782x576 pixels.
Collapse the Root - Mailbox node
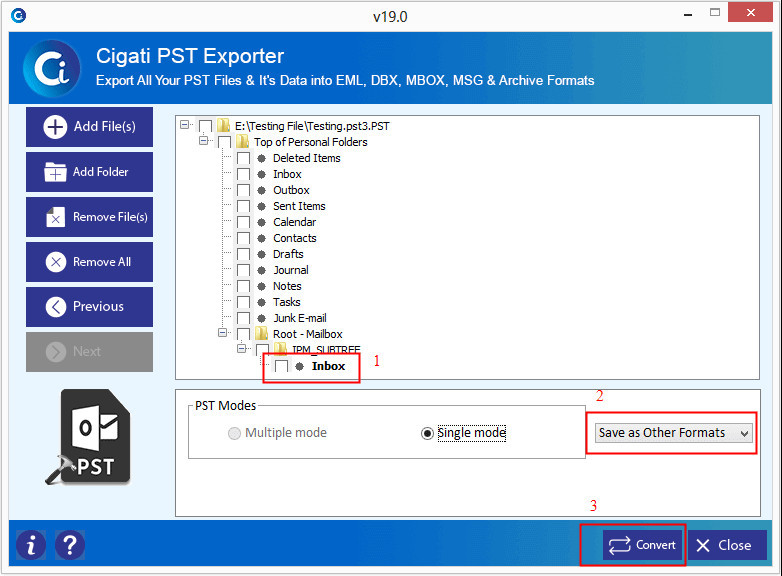point(222,332)
